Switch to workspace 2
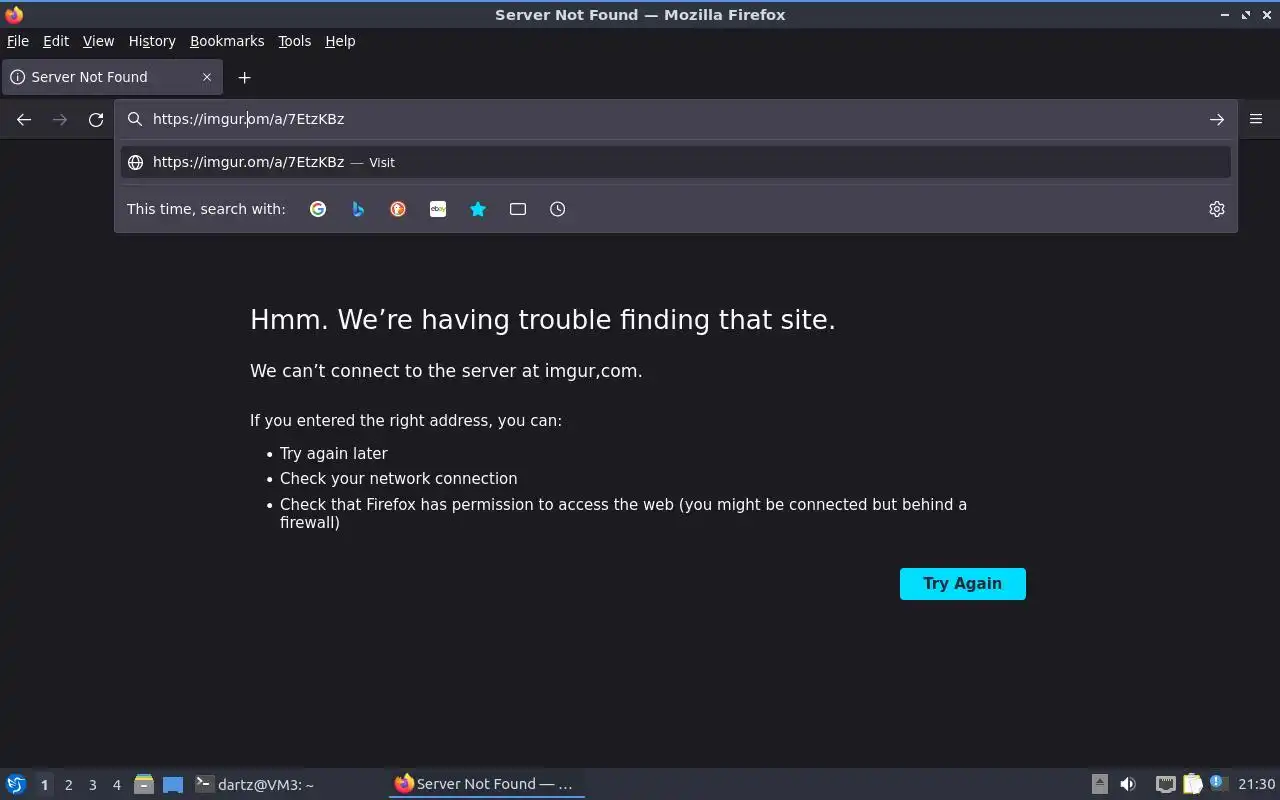 click(x=68, y=785)
